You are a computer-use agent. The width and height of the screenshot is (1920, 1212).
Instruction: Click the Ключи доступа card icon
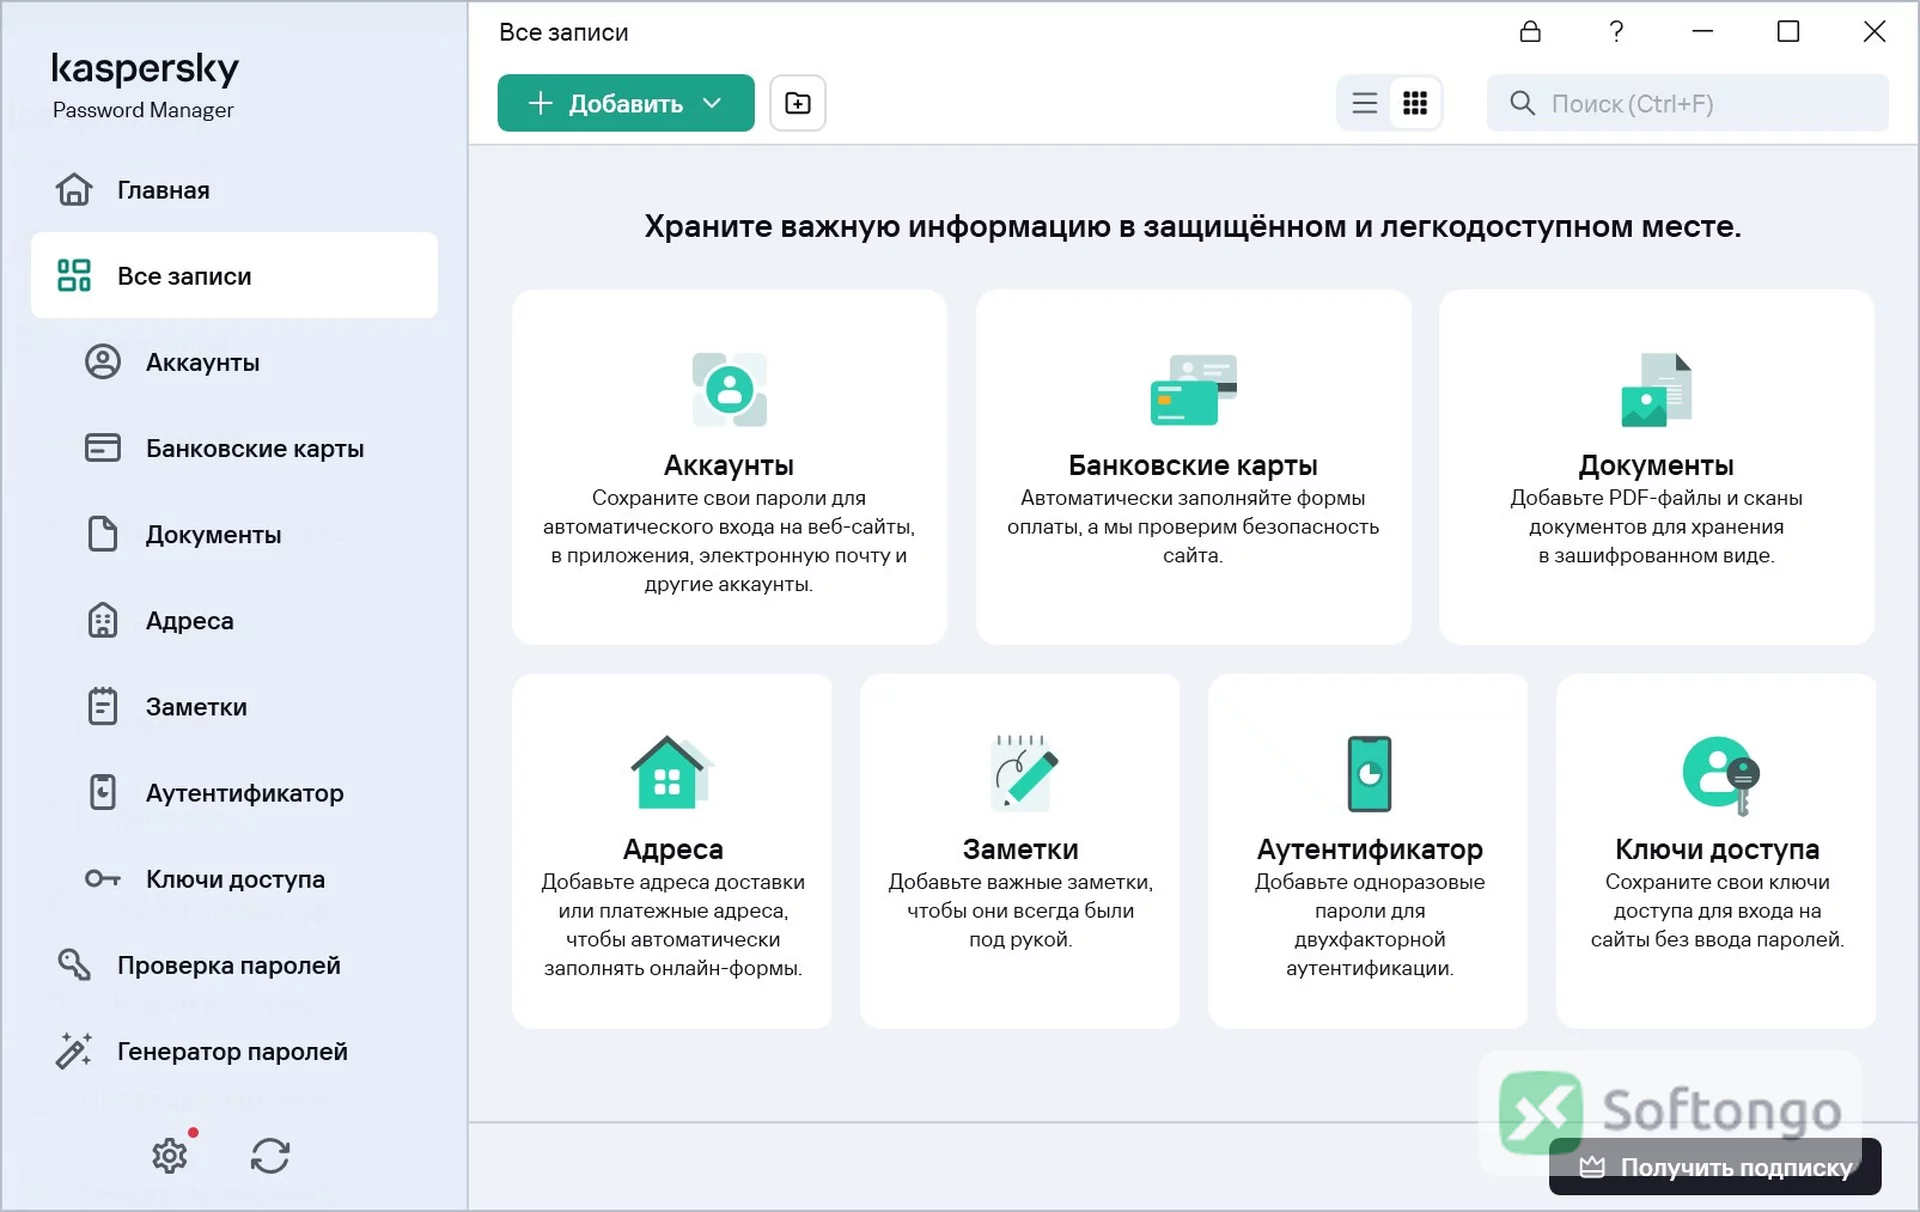1720,775
